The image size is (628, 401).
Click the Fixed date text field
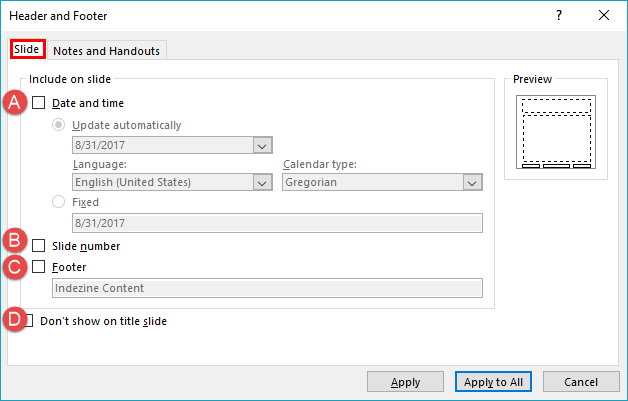277,224
